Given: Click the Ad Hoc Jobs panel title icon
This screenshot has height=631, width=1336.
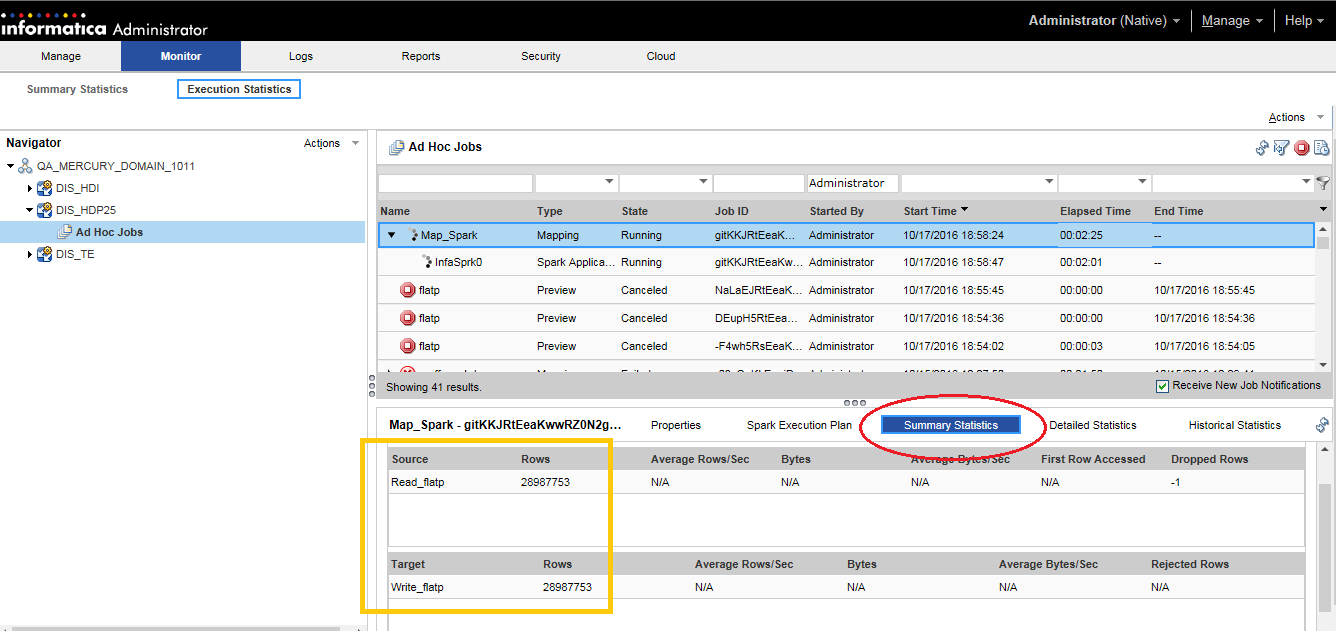Looking at the screenshot, I should pos(396,147).
